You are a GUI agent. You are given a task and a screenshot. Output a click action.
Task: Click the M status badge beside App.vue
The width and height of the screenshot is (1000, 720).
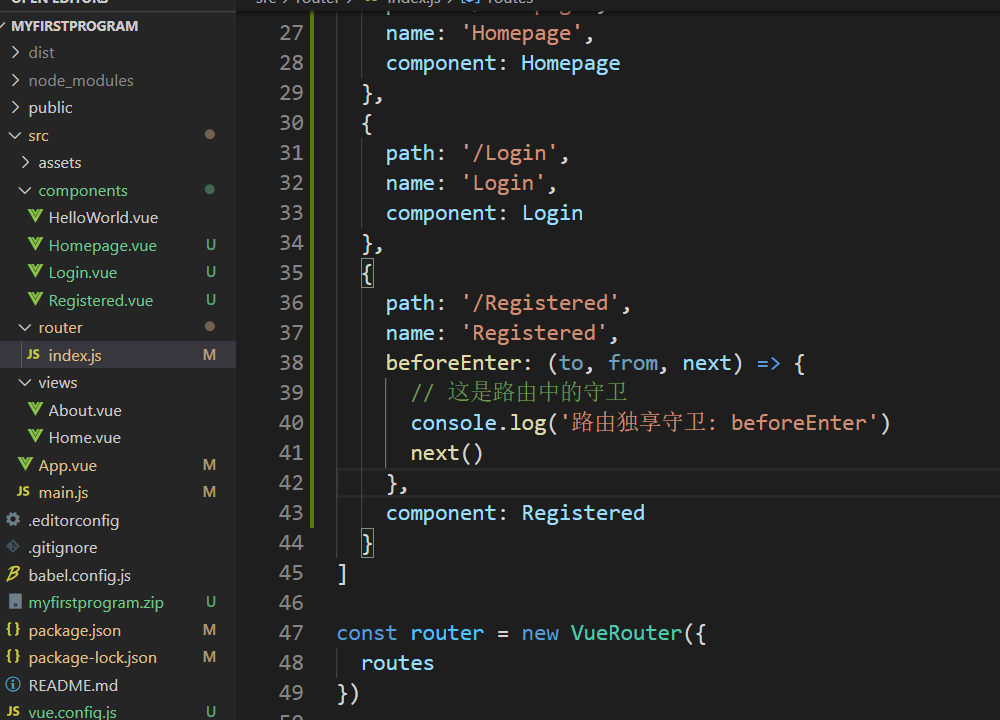pos(209,465)
